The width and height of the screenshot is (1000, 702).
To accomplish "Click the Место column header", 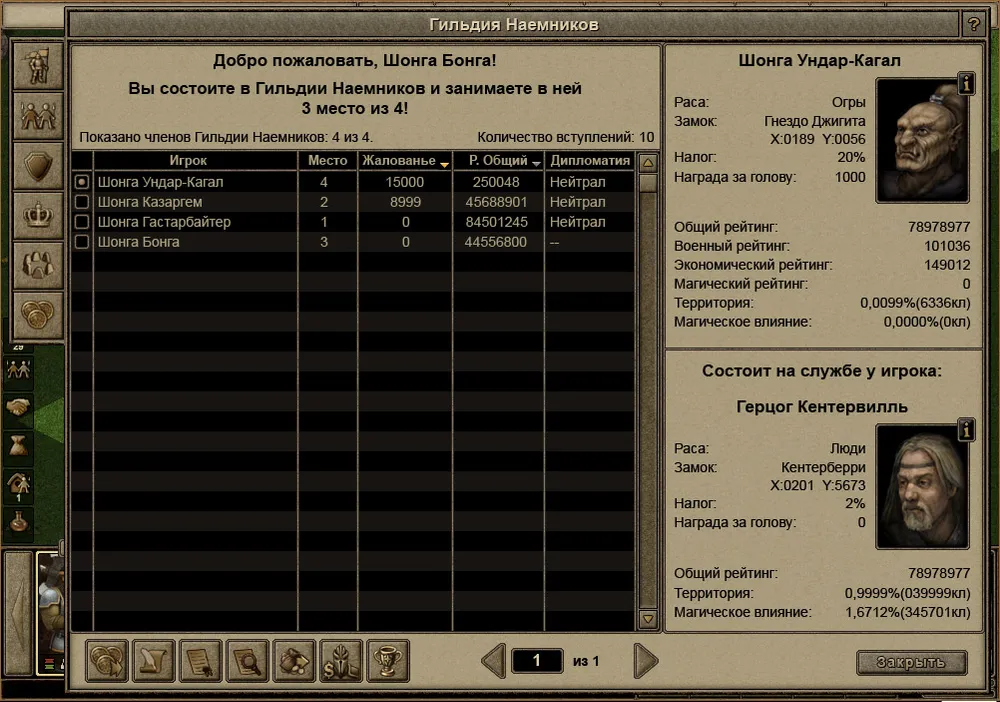I will click(x=328, y=161).
